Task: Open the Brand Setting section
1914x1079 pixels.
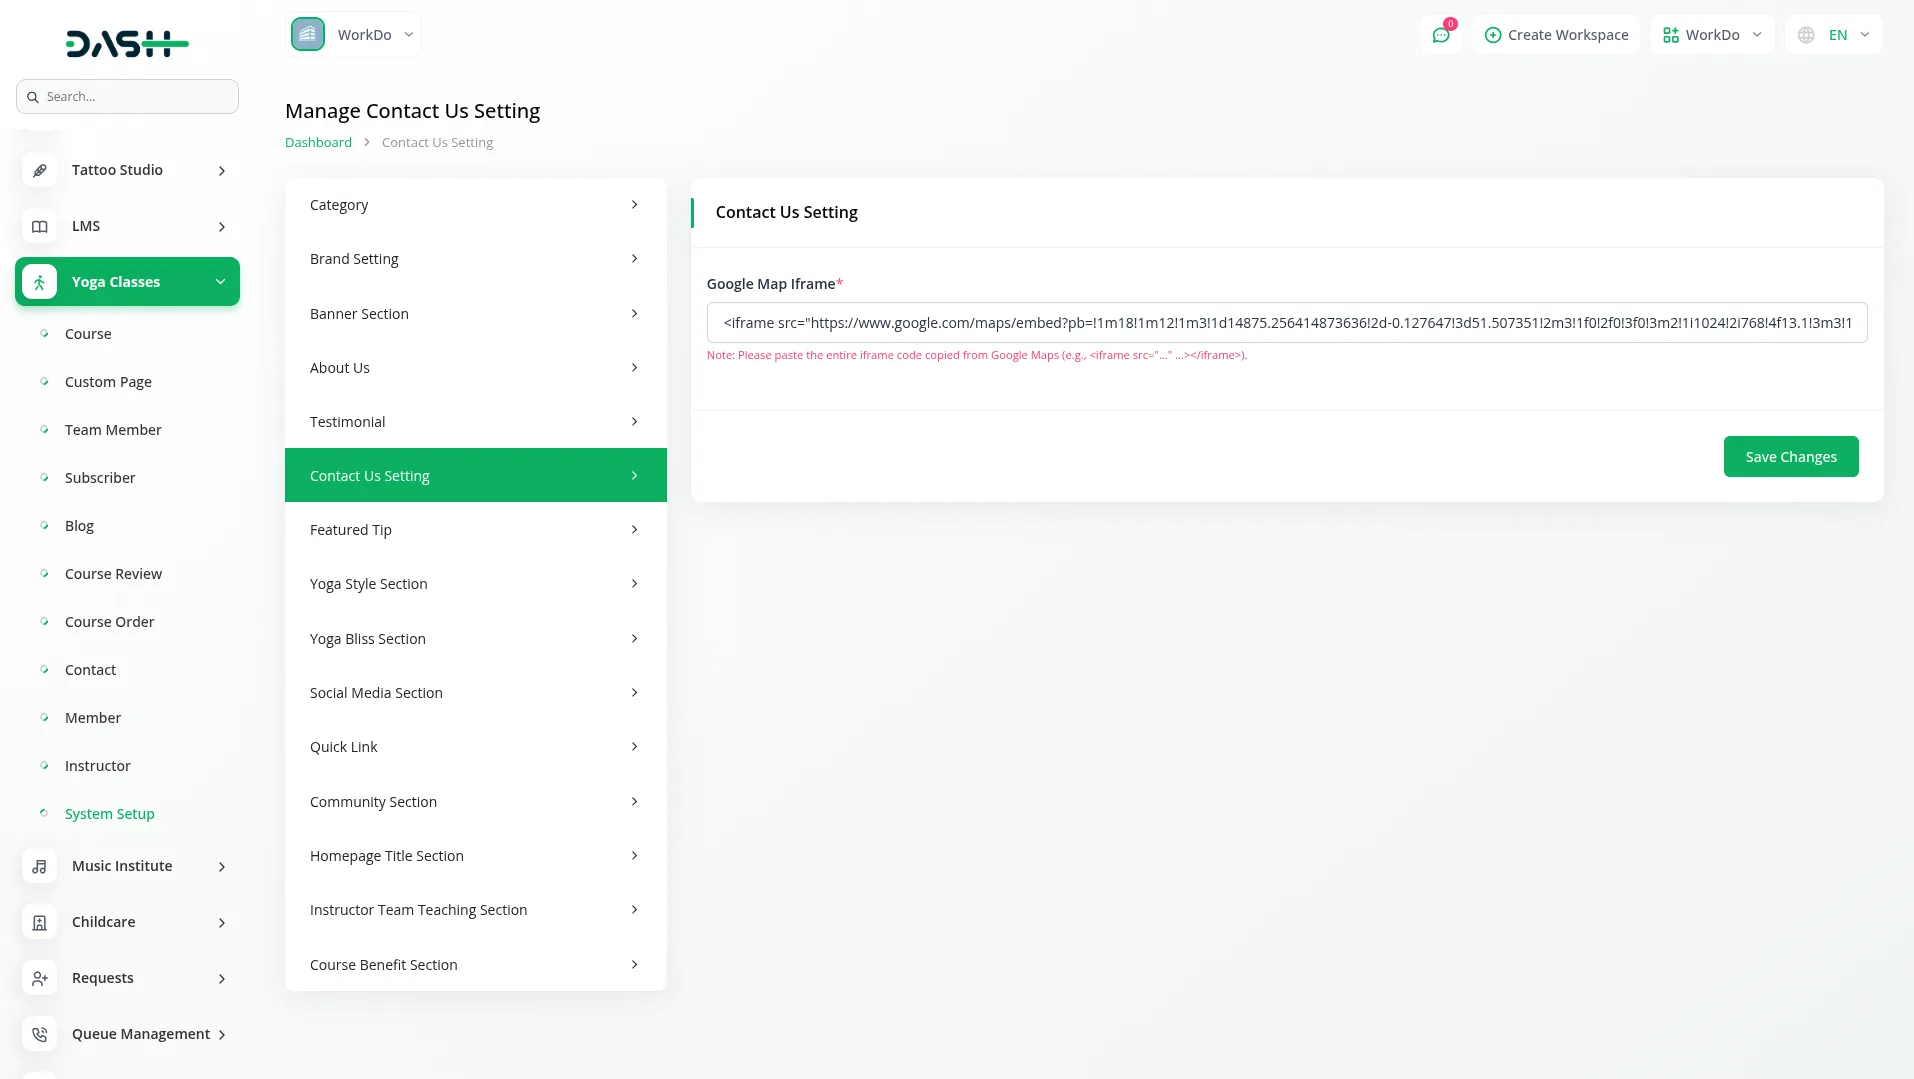Action: [475, 259]
